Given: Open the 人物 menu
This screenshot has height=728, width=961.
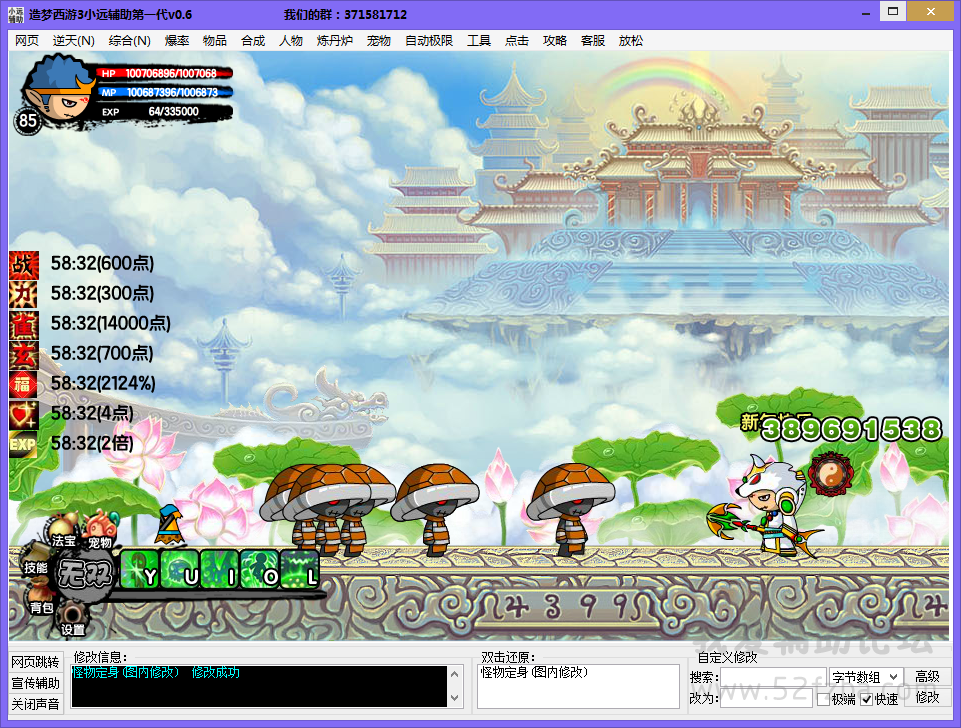Looking at the screenshot, I should (x=291, y=41).
